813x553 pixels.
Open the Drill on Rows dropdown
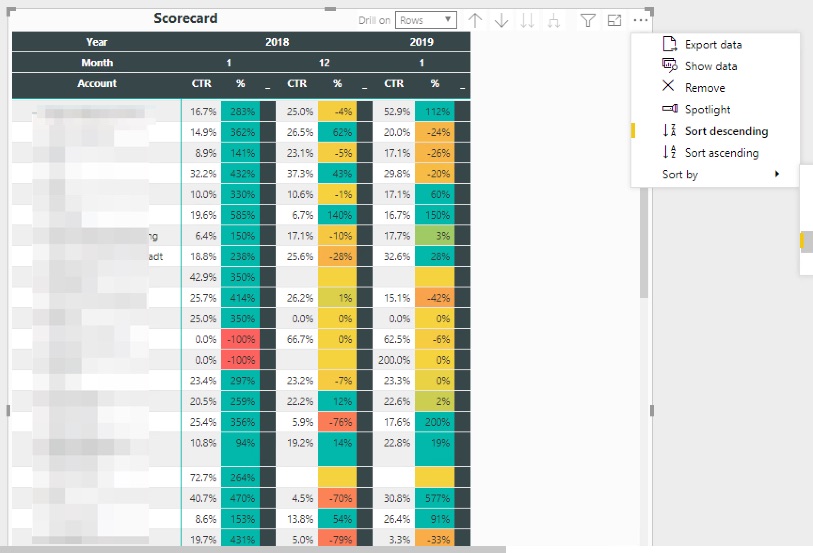(426, 20)
